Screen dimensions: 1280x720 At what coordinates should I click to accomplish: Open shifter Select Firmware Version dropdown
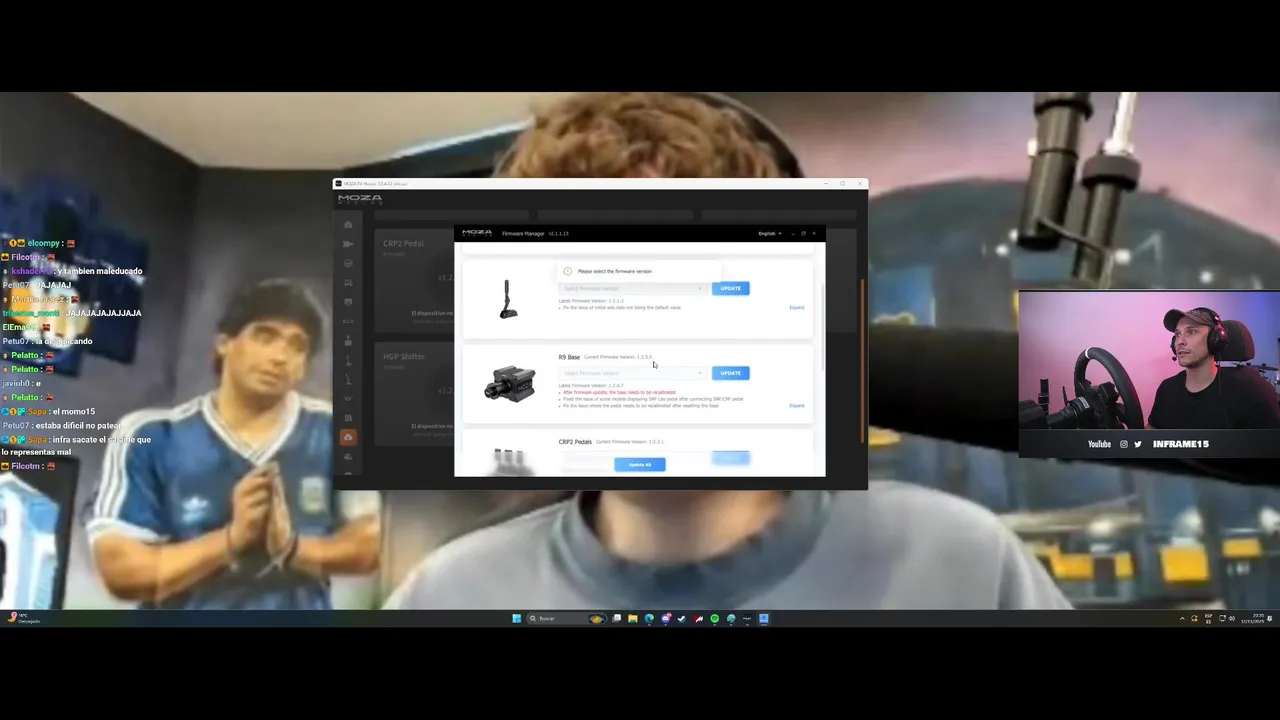(632, 288)
